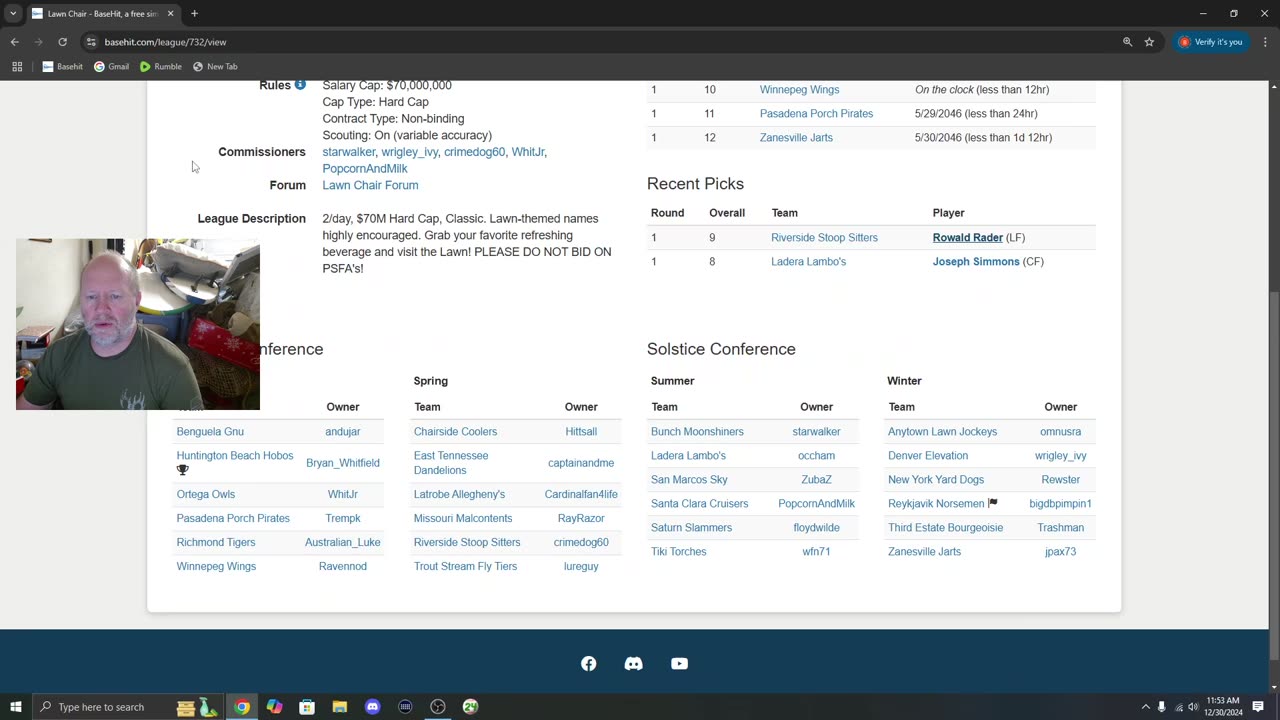Open Pasadena Porch Pirates in draft order
The width and height of the screenshot is (1280, 720).
[x=816, y=114]
